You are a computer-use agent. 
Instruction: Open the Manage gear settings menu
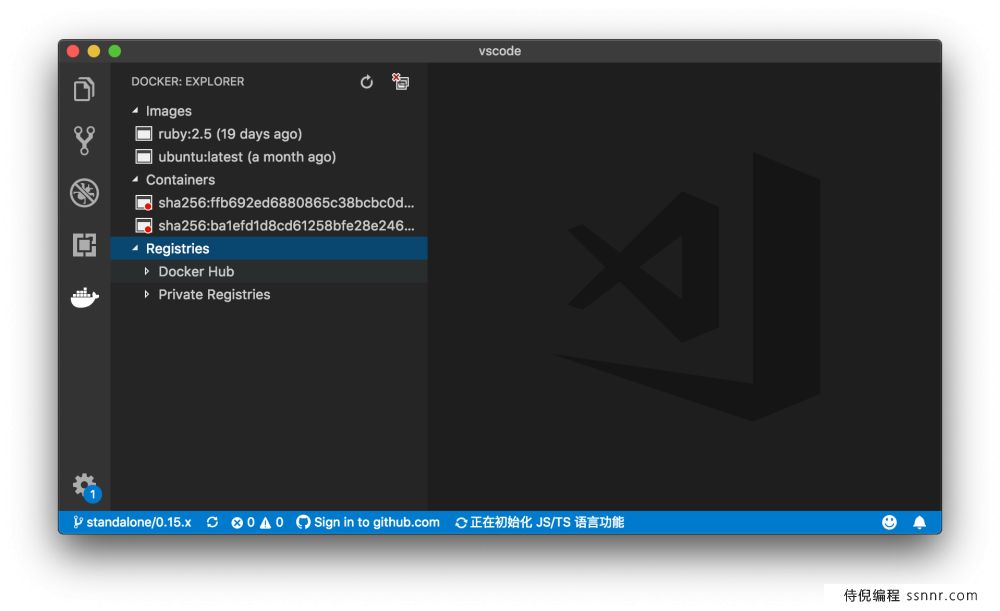pyautogui.click(x=85, y=487)
